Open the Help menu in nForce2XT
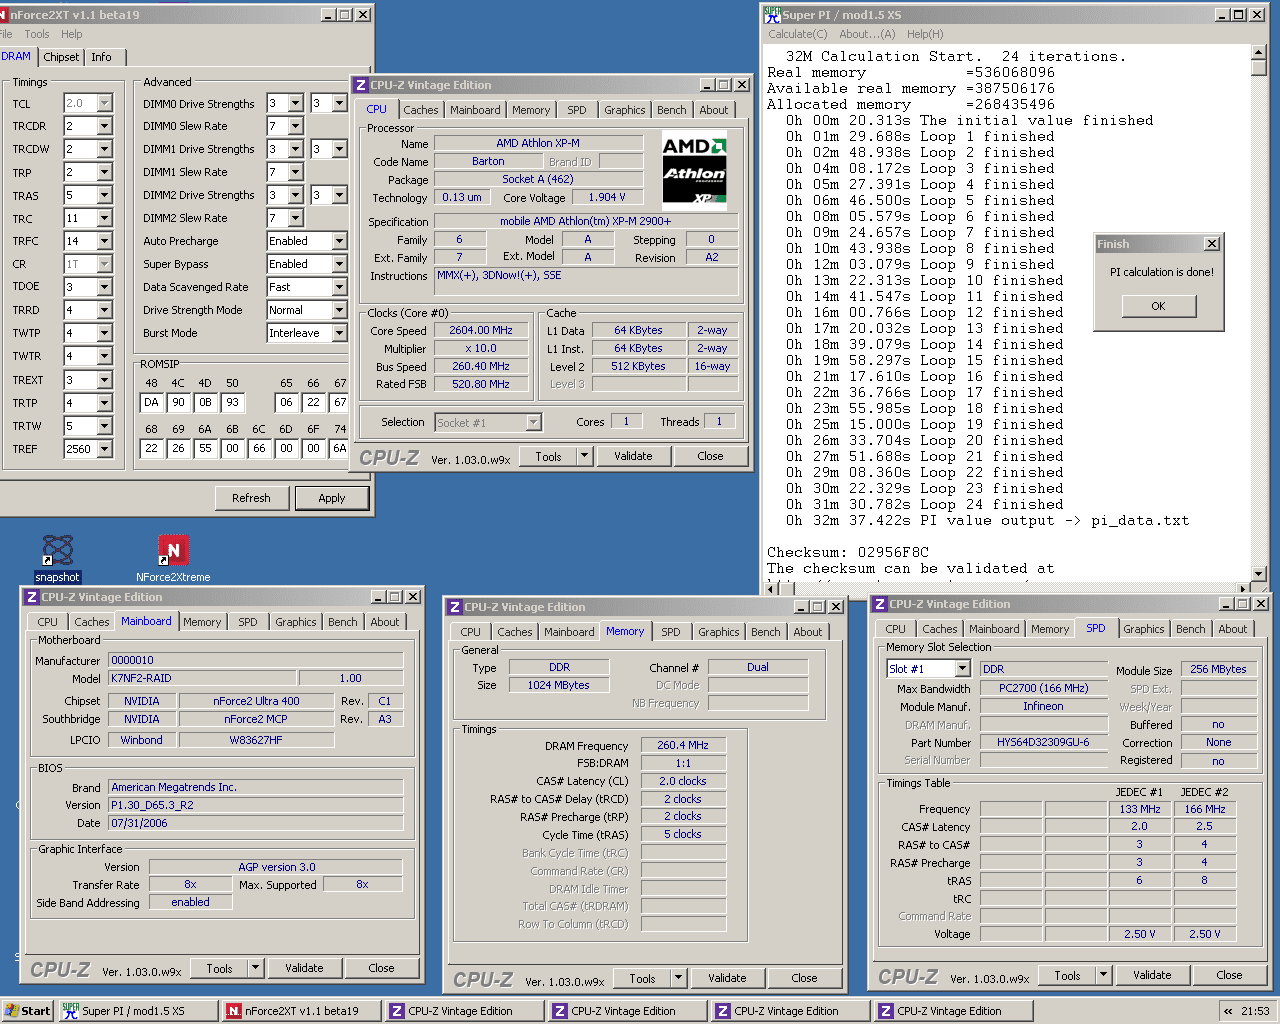Image resolution: width=1280 pixels, height=1024 pixels. pos(72,34)
